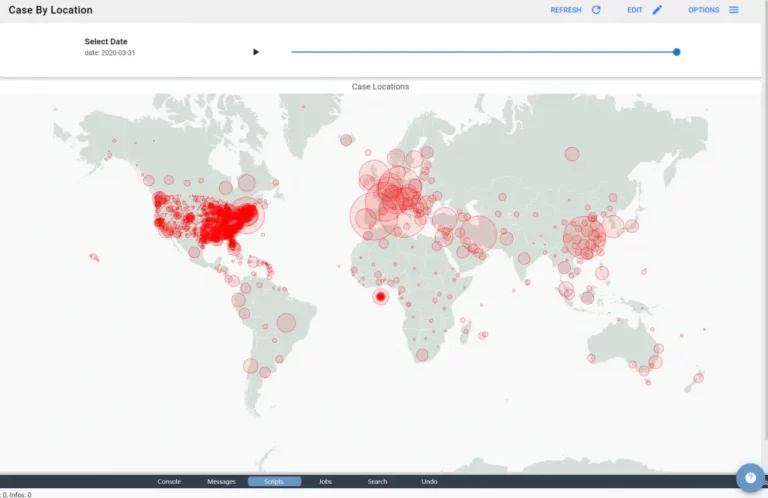This screenshot has width=768, height=498.
Task: Click the solid red bubble off West Africa
Action: (x=381, y=297)
